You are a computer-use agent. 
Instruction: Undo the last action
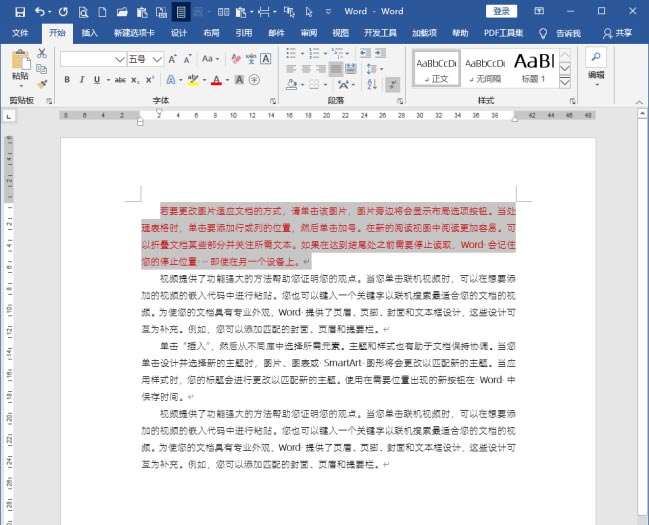[40, 12]
